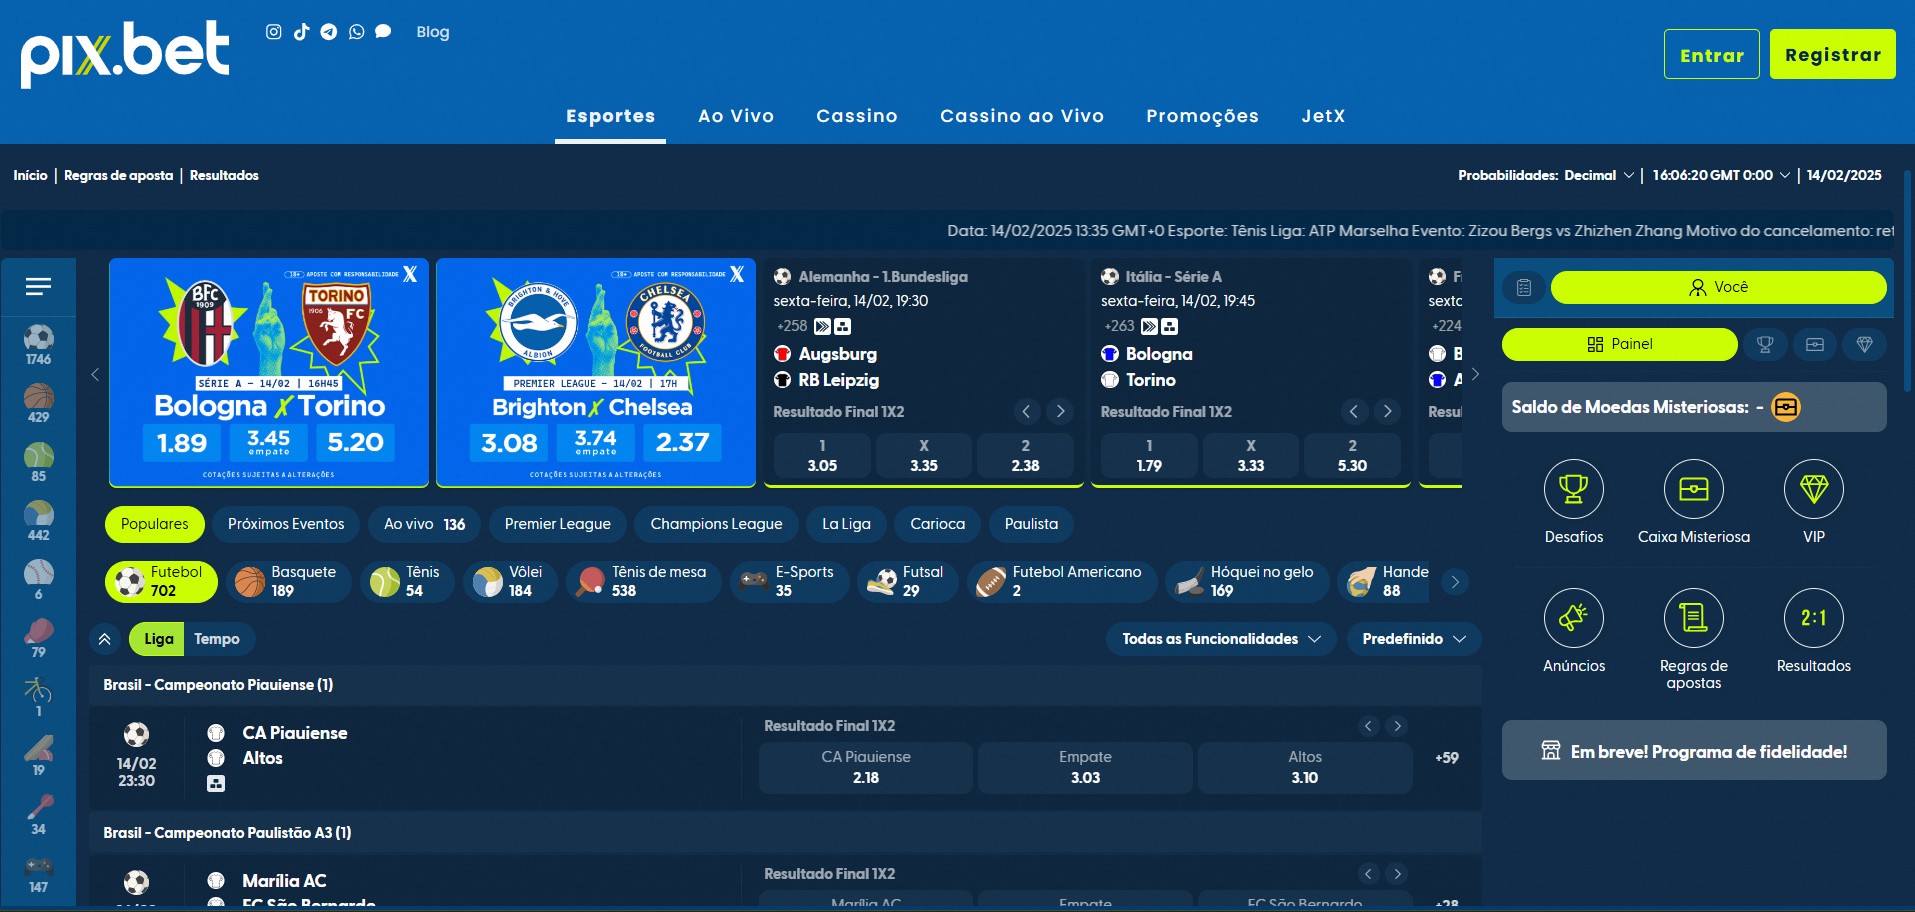Open the chat bubble icon near Blog

(x=383, y=32)
